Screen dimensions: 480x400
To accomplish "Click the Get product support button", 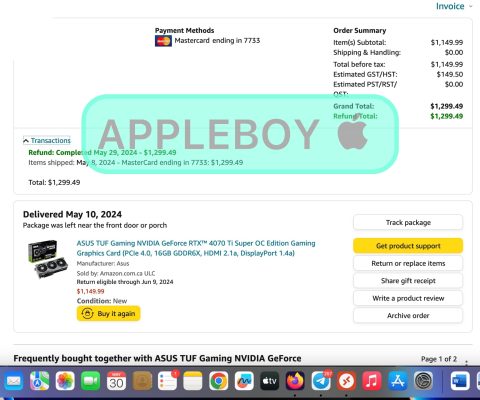I will tap(408, 246).
